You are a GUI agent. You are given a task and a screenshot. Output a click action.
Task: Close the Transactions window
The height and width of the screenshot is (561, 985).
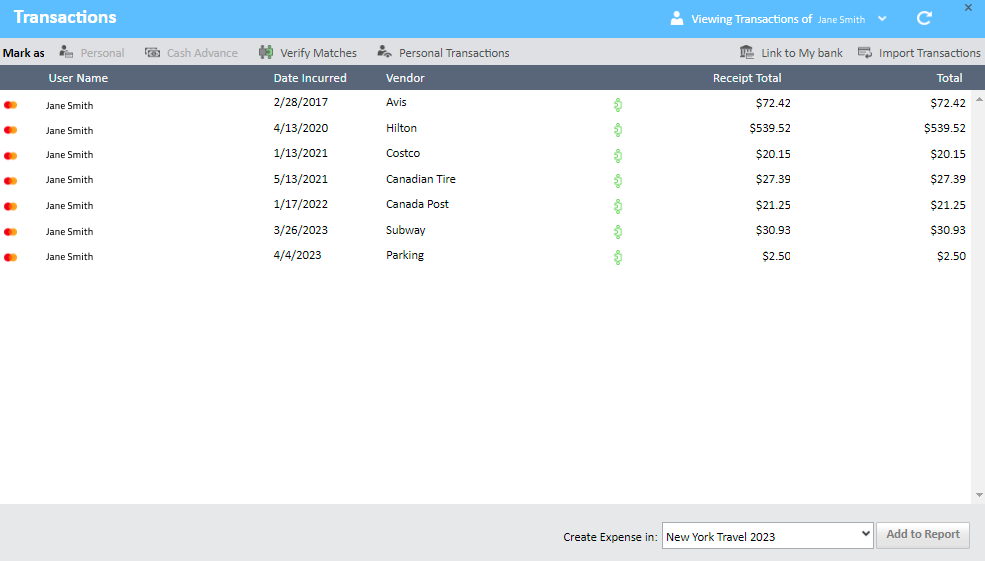pyautogui.click(x=968, y=8)
